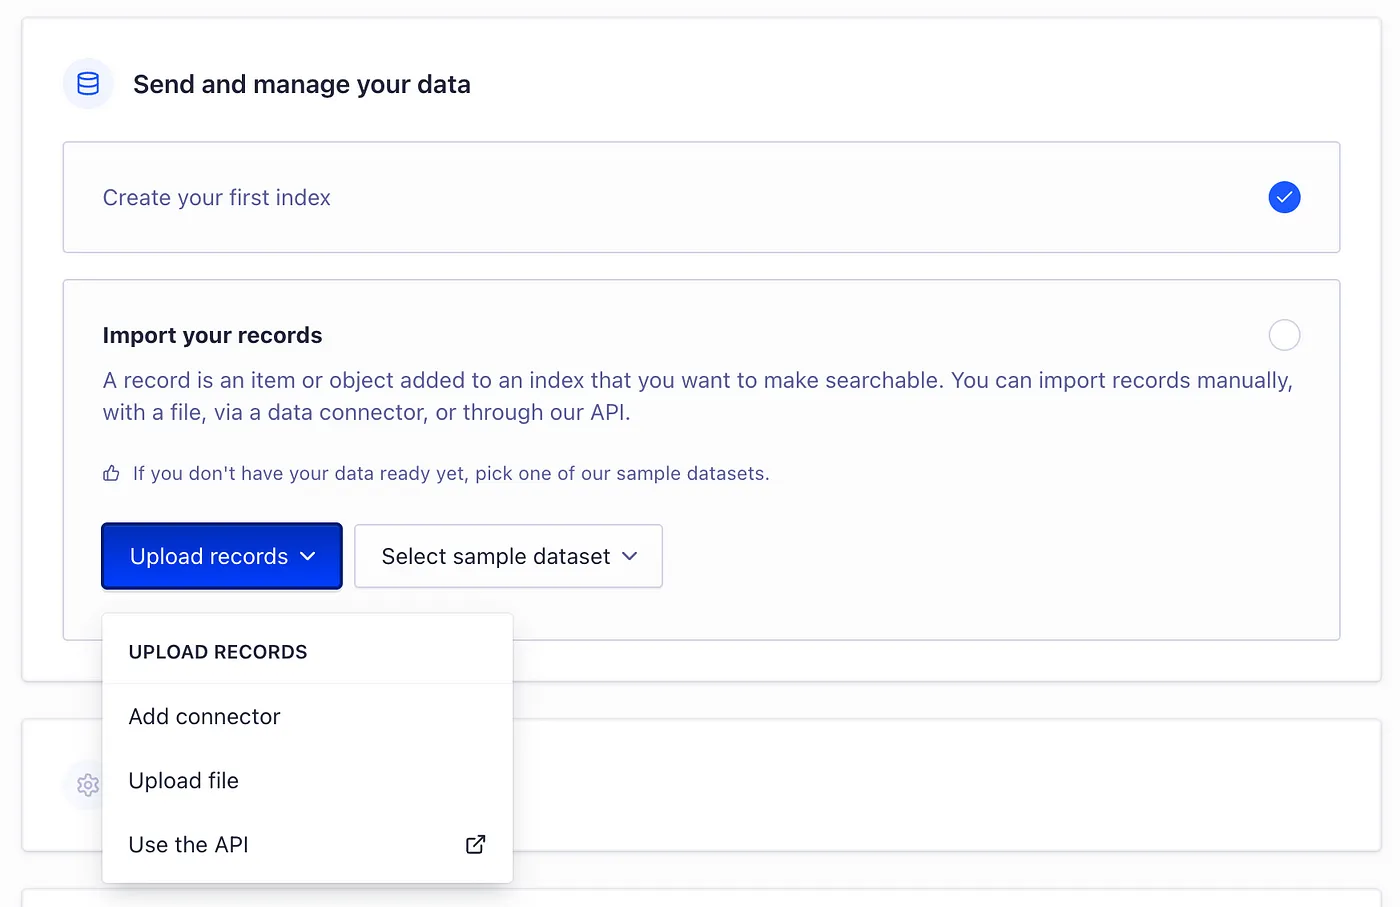Click the external link icon beside Use the API
Viewport: 1400px width, 907px height.
click(x=476, y=844)
